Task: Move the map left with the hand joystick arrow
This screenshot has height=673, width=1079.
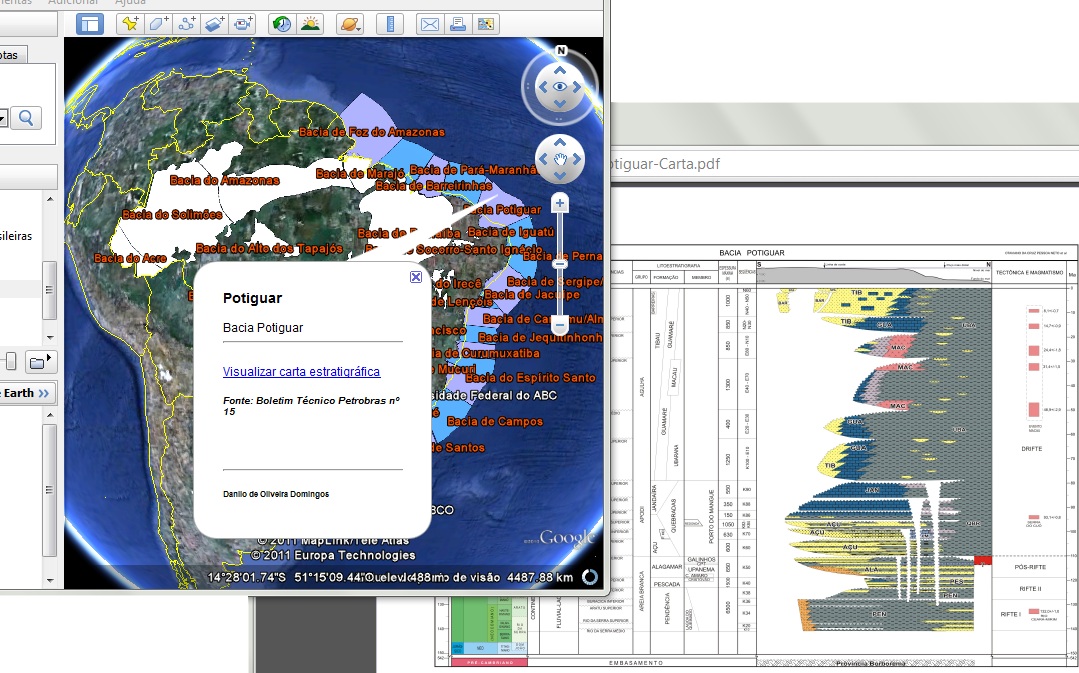Action: 543,159
